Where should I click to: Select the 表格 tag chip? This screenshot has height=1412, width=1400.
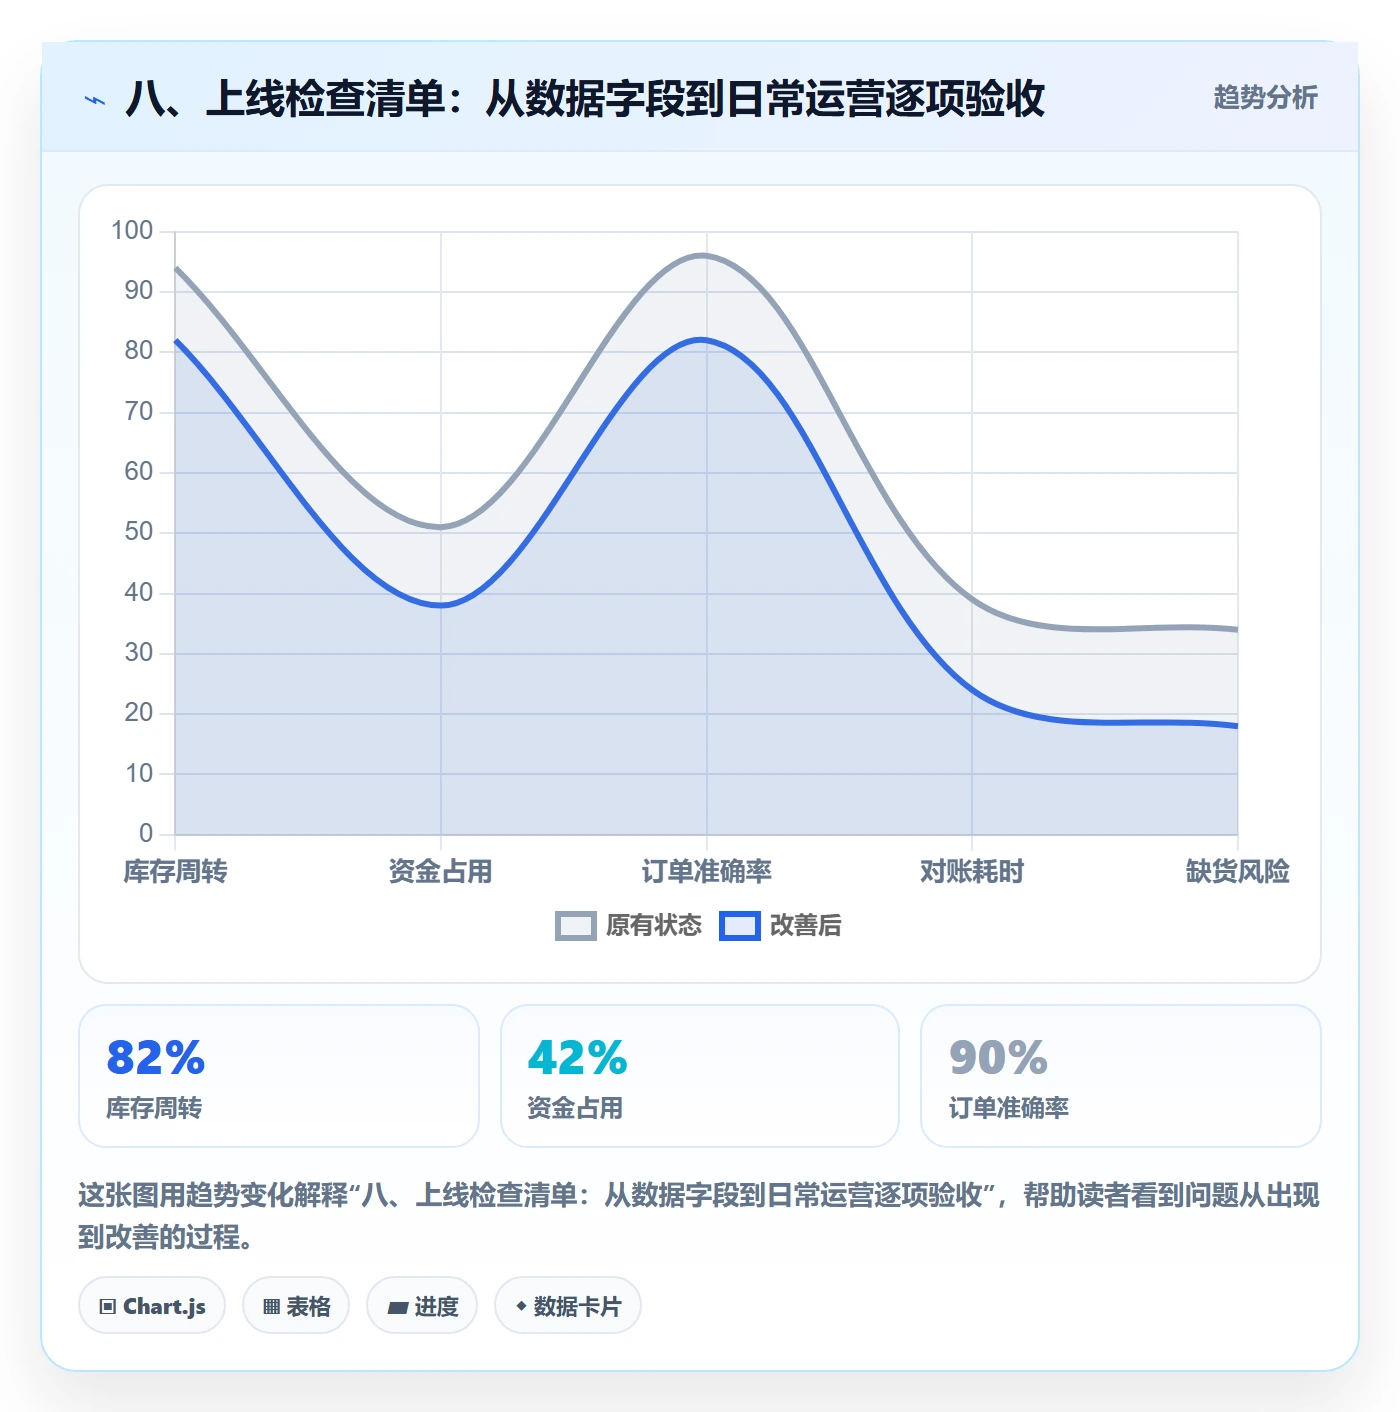click(x=296, y=1306)
